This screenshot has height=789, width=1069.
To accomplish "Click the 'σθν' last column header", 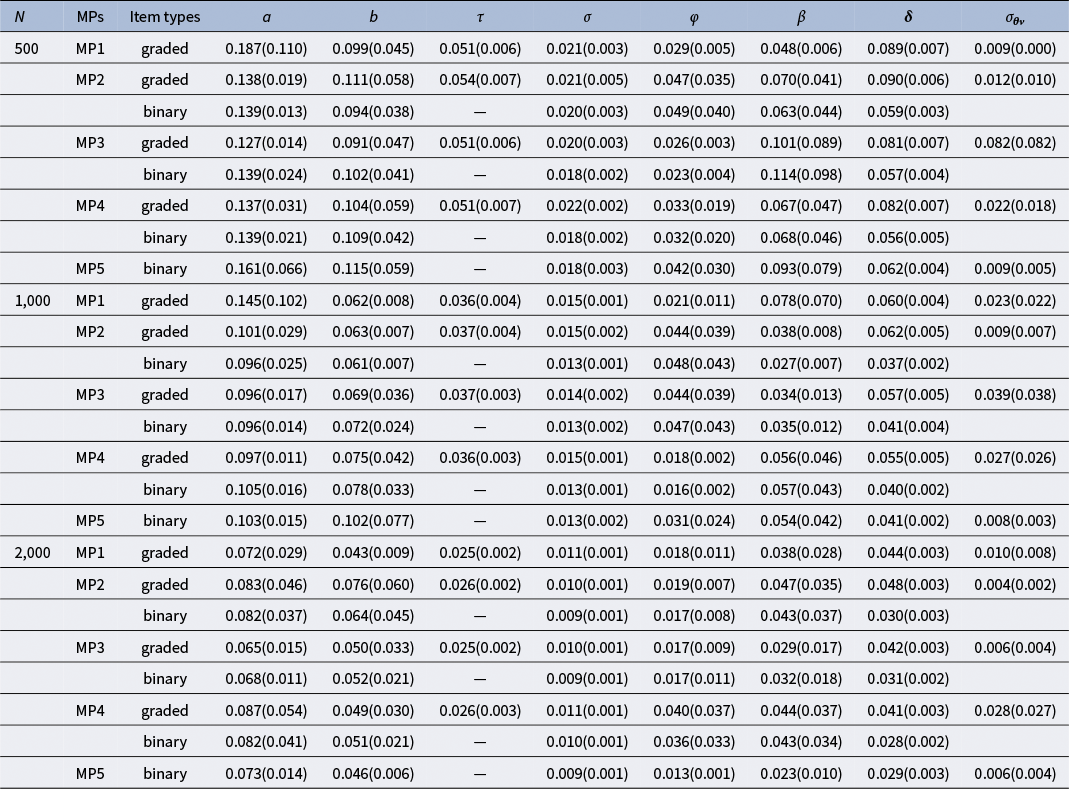I will coord(1015,18).
